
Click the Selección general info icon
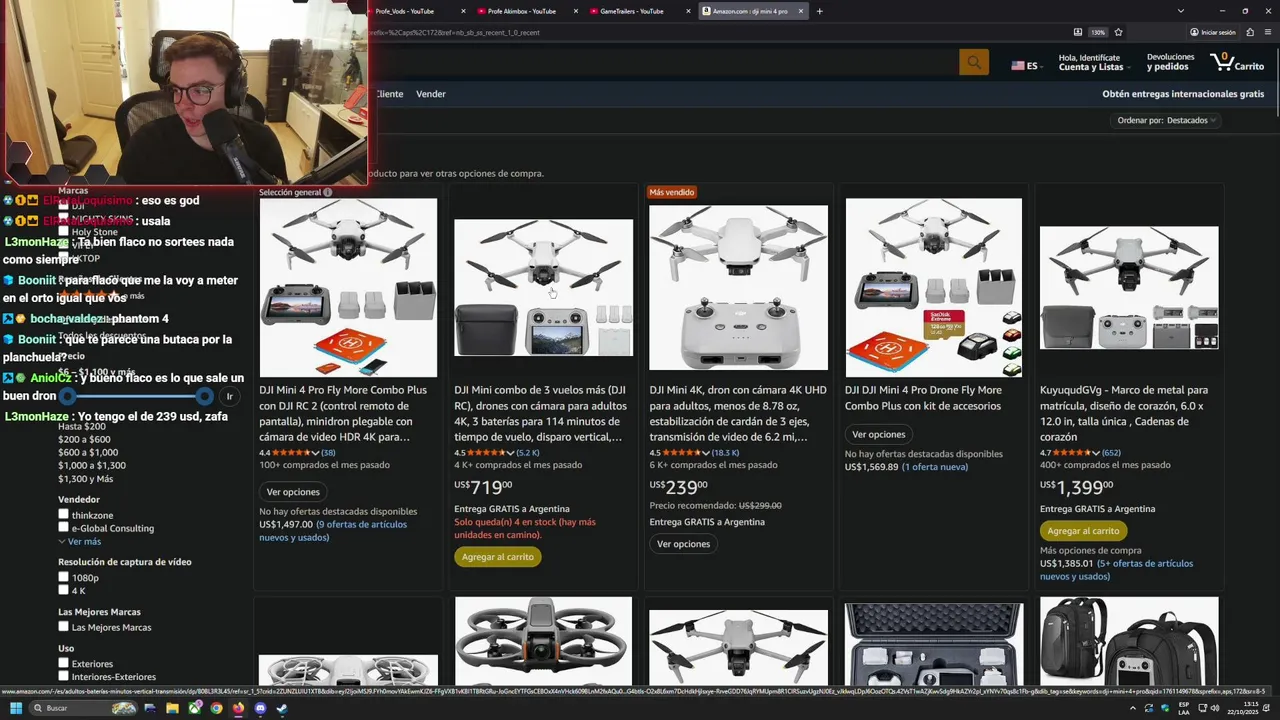pyautogui.click(x=327, y=192)
